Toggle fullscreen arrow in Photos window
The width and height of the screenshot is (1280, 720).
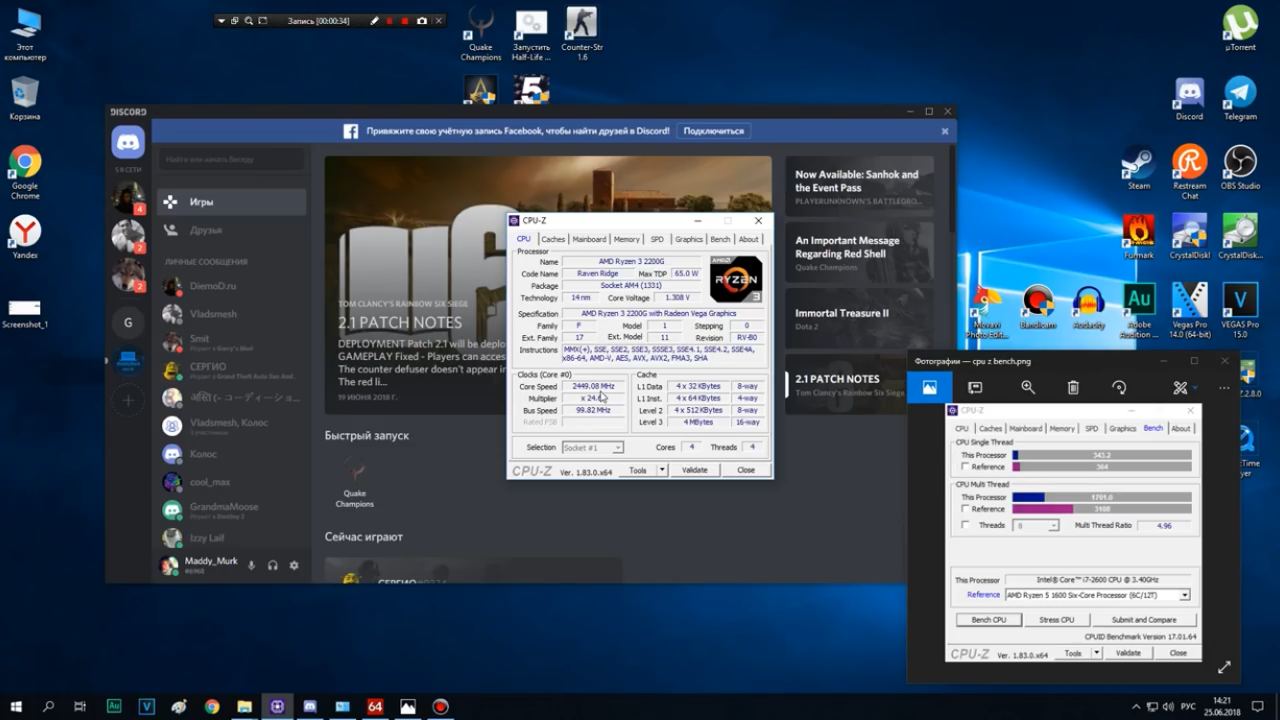[1224, 667]
